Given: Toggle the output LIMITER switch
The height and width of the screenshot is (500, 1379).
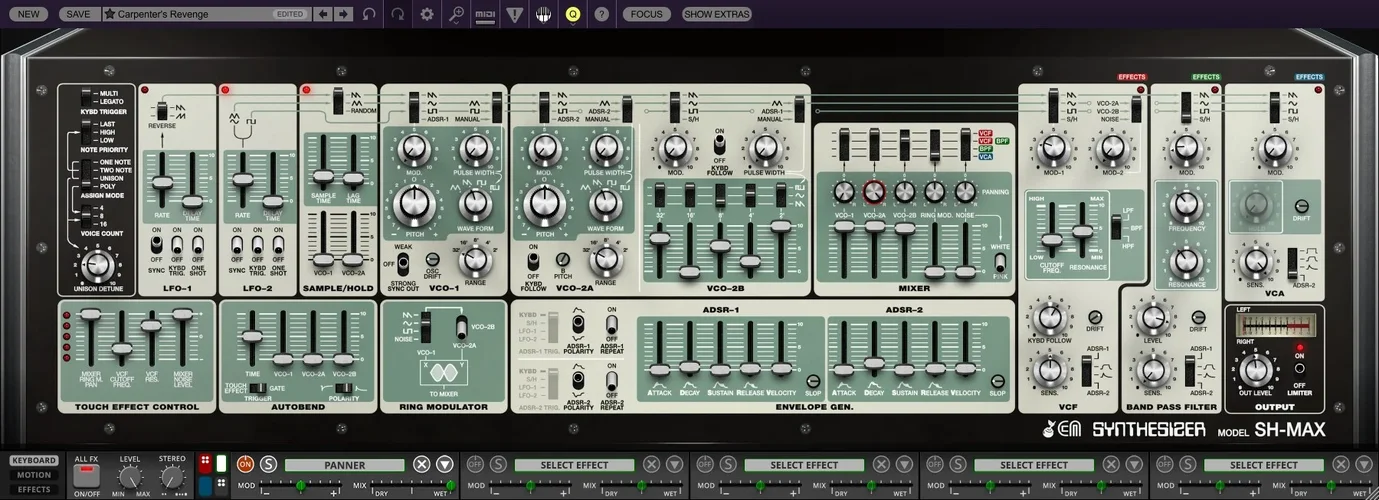Looking at the screenshot, I should [1300, 369].
